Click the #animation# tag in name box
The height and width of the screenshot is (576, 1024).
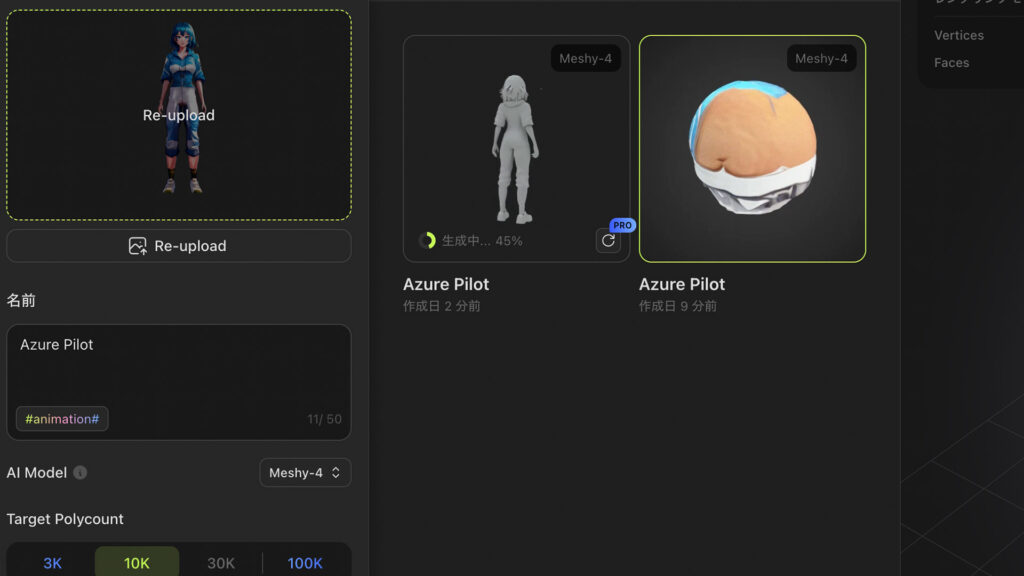click(x=62, y=419)
